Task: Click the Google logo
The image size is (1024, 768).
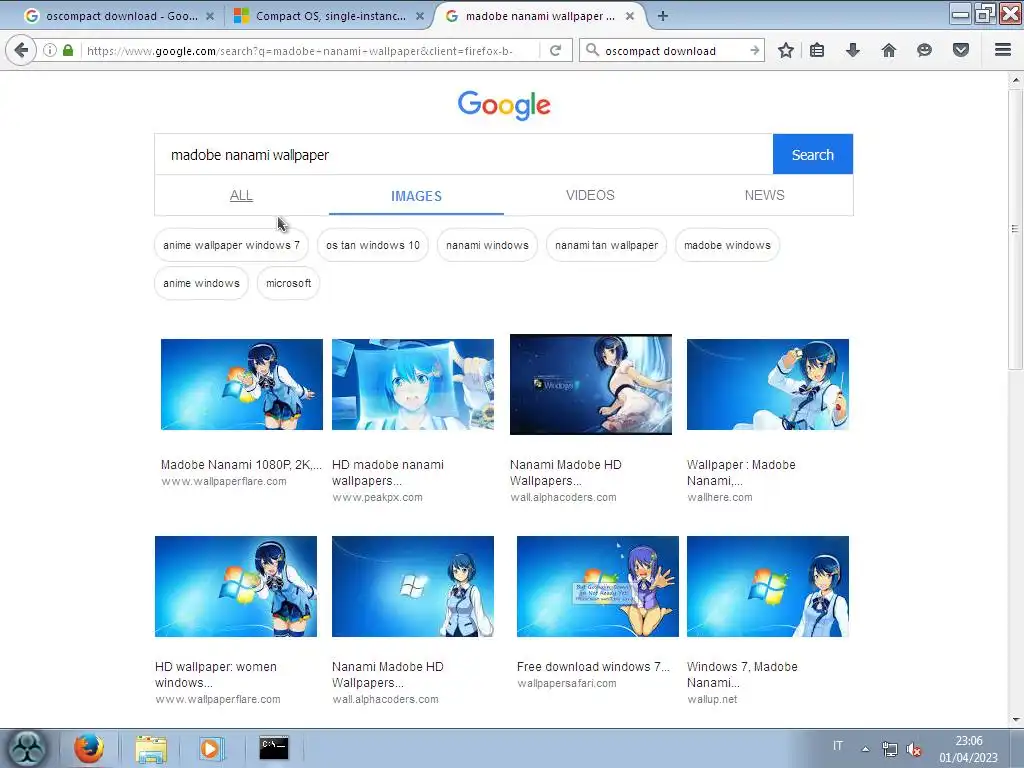Action: pyautogui.click(x=504, y=105)
